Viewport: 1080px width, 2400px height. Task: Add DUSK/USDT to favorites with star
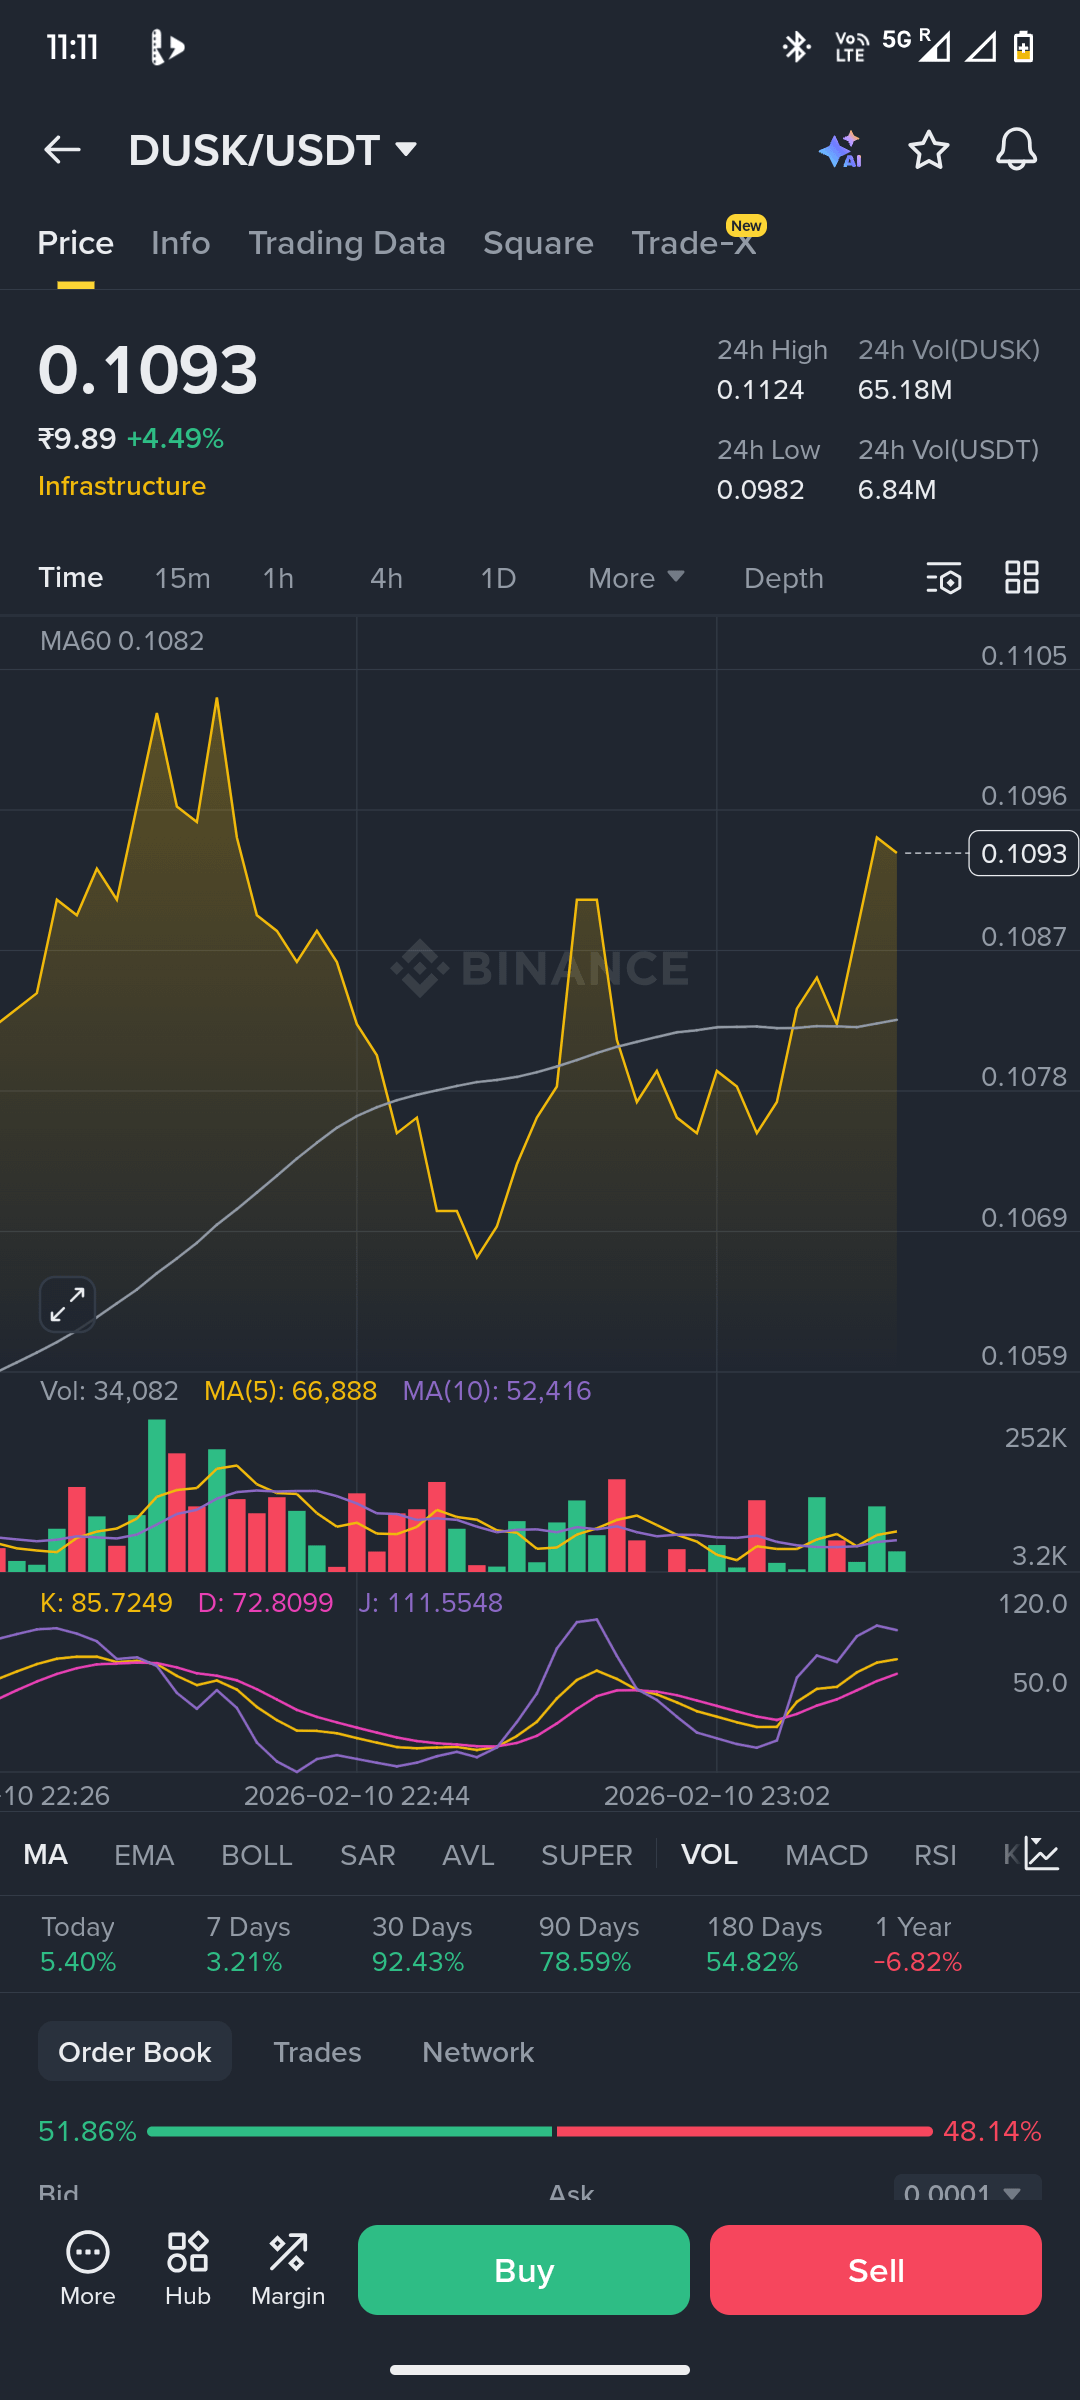coord(929,150)
